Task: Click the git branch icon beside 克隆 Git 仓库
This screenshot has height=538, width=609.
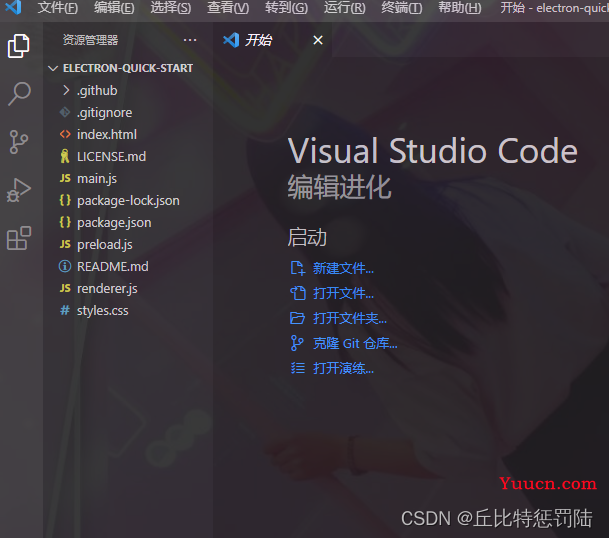Action: pos(297,343)
